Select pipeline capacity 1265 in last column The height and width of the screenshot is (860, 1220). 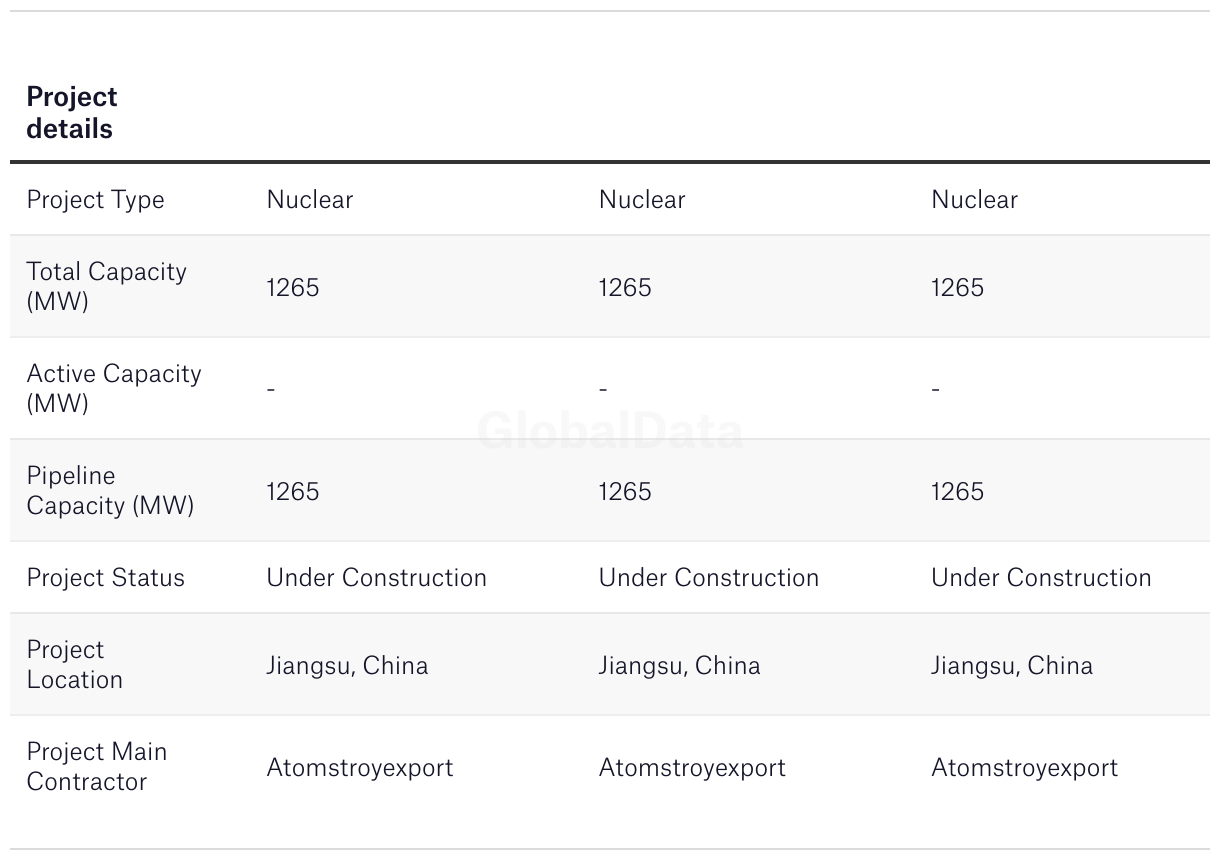click(x=958, y=491)
